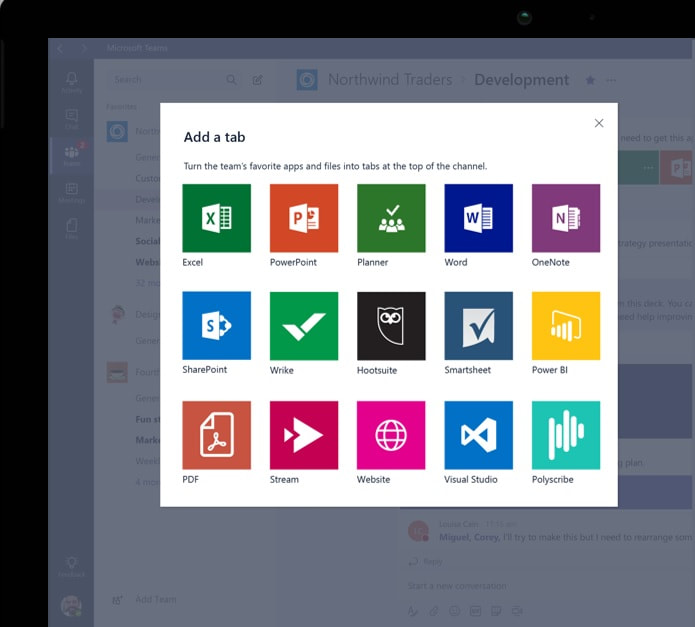Choose the Stream app tile
The height and width of the screenshot is (627, 695).
pyautogui.click(x=304, y=435)
